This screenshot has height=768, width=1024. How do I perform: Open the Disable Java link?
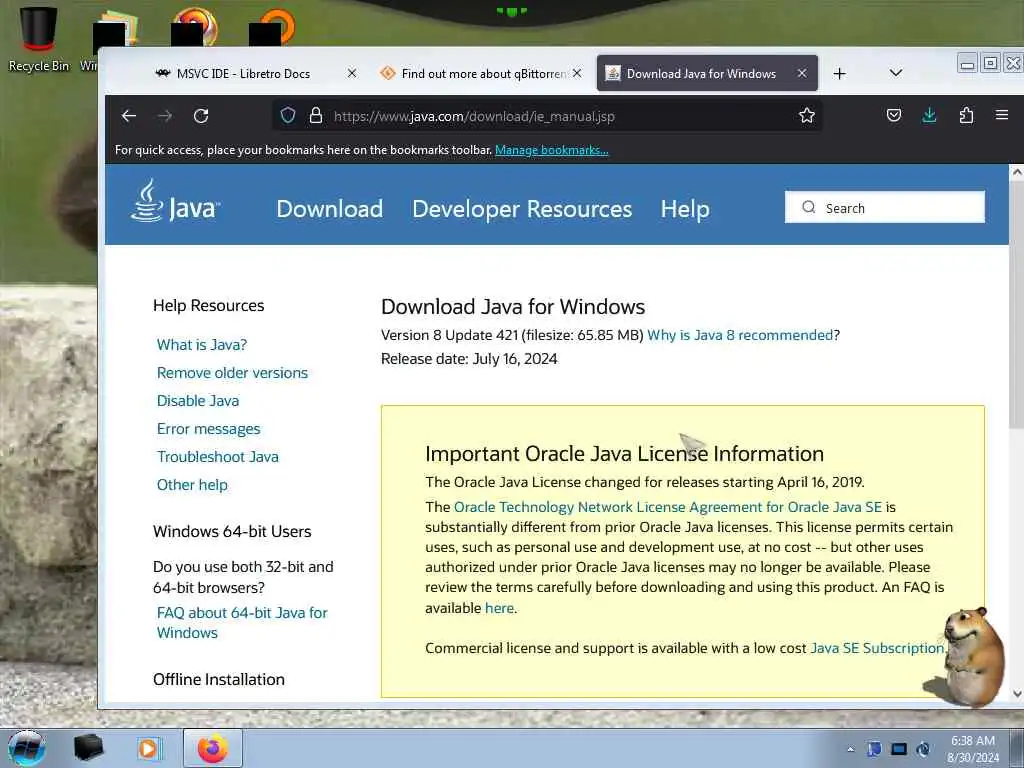point(198,401)
